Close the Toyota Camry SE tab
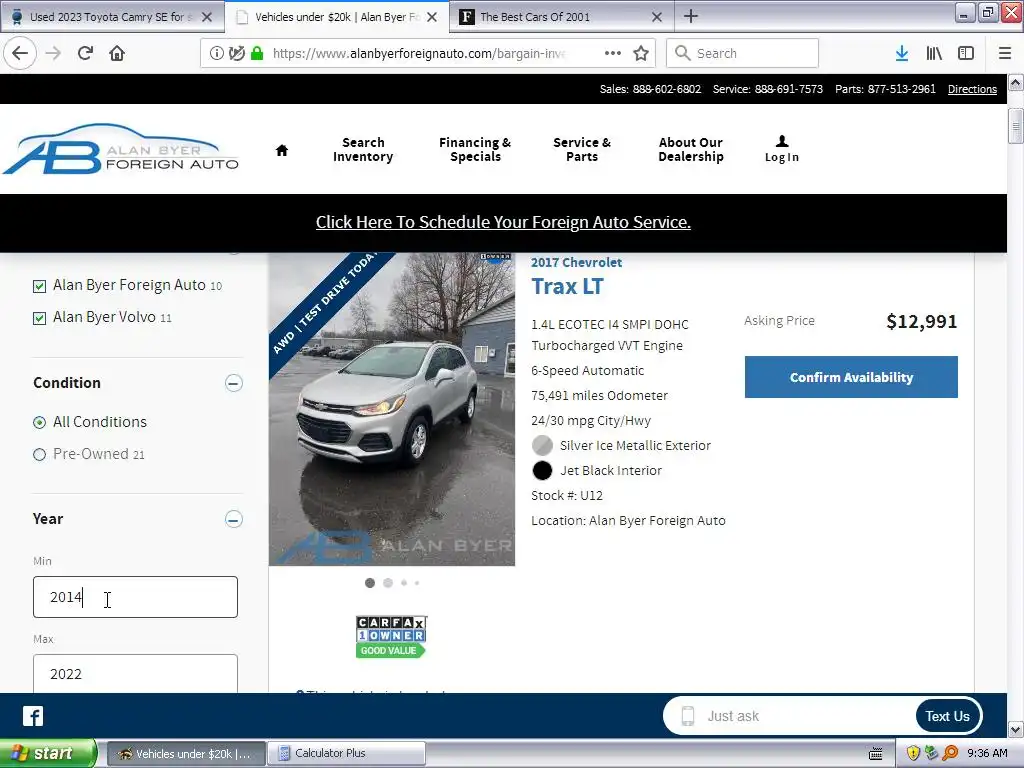The width and height of the screenshot is (1024, 768). click(x=206, y=17)
